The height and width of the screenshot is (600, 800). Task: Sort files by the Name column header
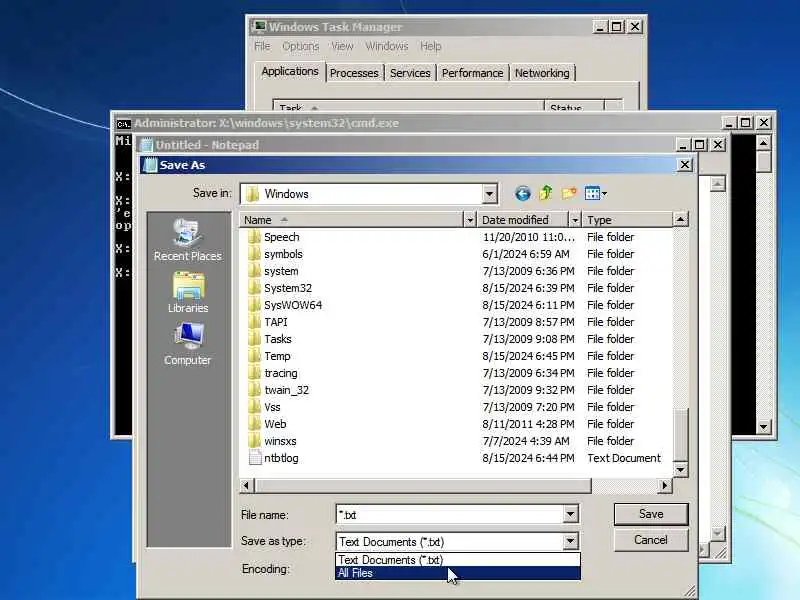[352, 220]
